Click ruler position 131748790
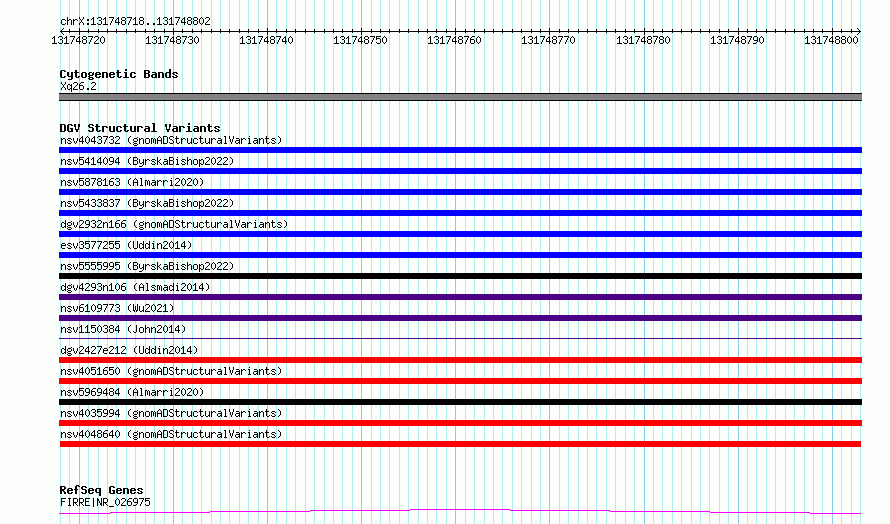This screenshot has height=524, width=890. 737,40
